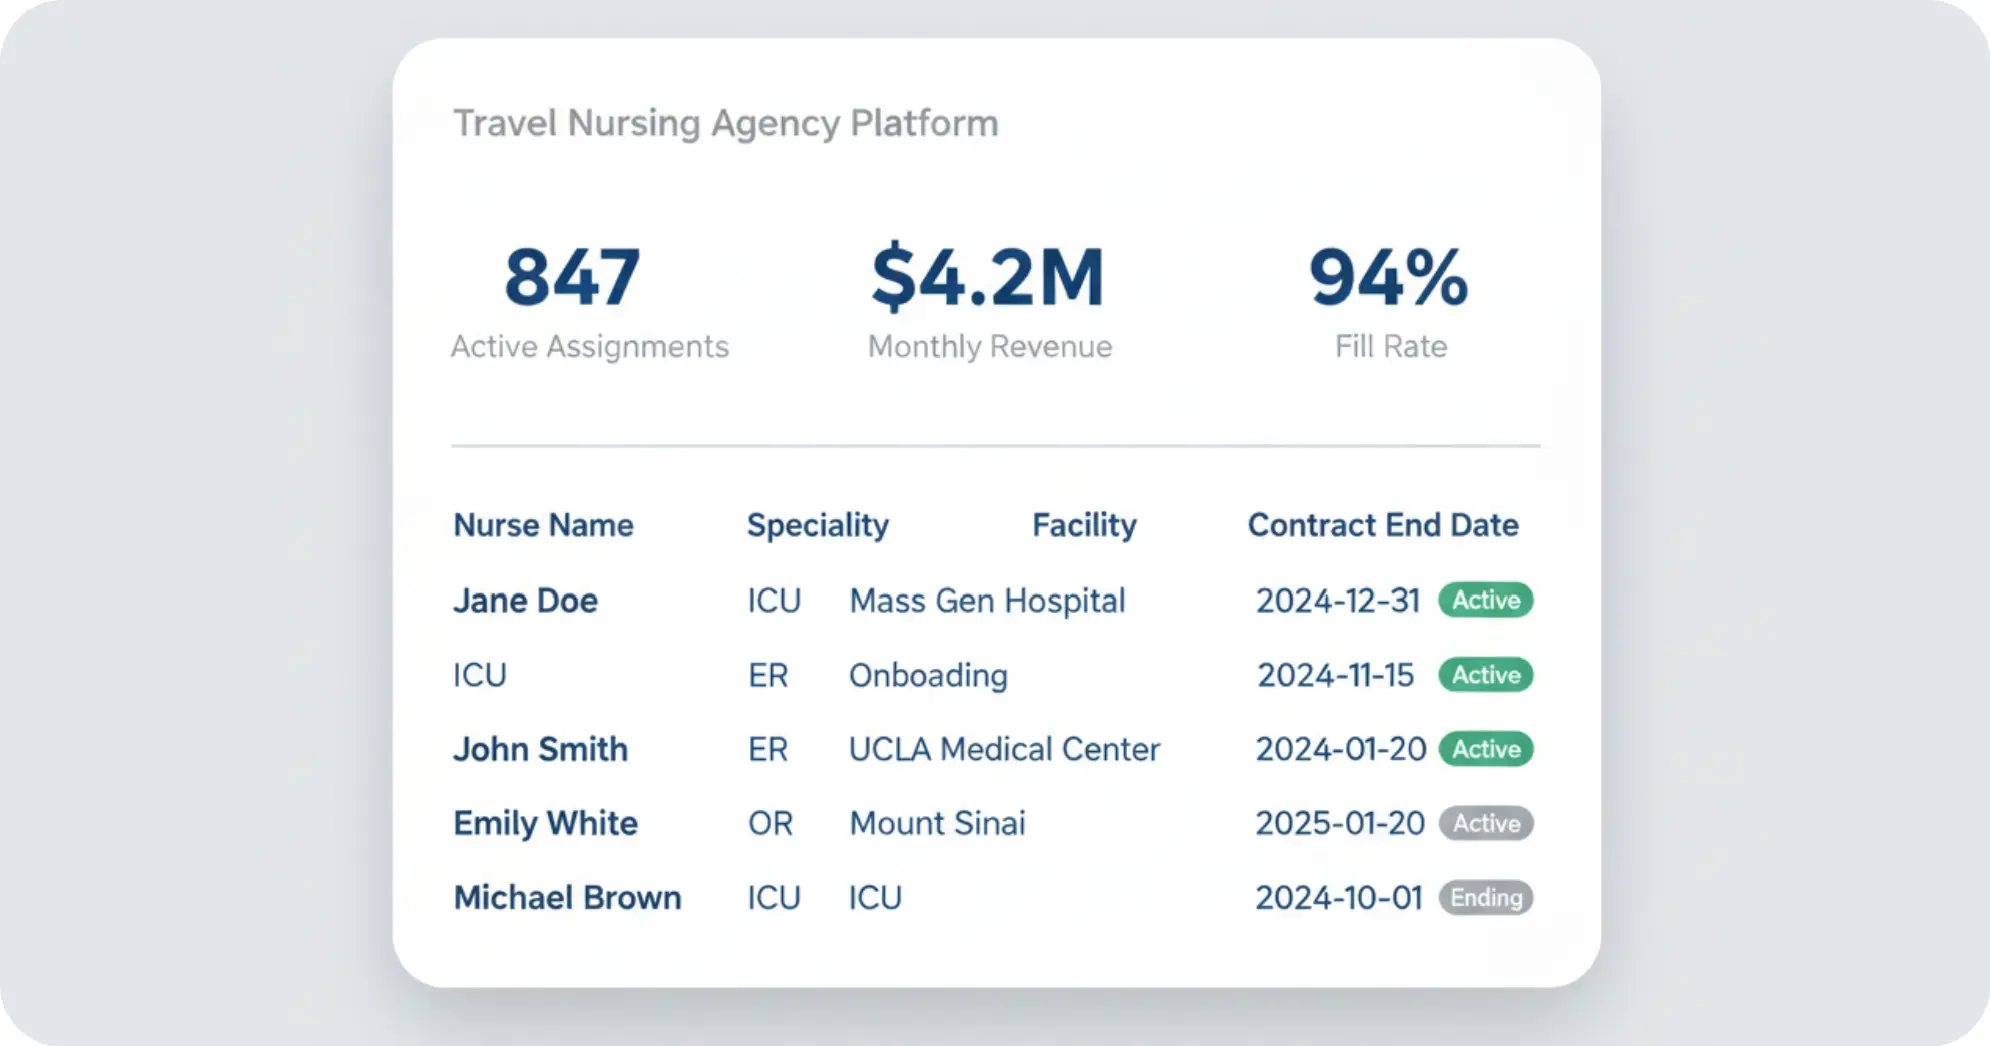
Task: Click the 2024-01-20 contract end date
Action: (1341, 749)
